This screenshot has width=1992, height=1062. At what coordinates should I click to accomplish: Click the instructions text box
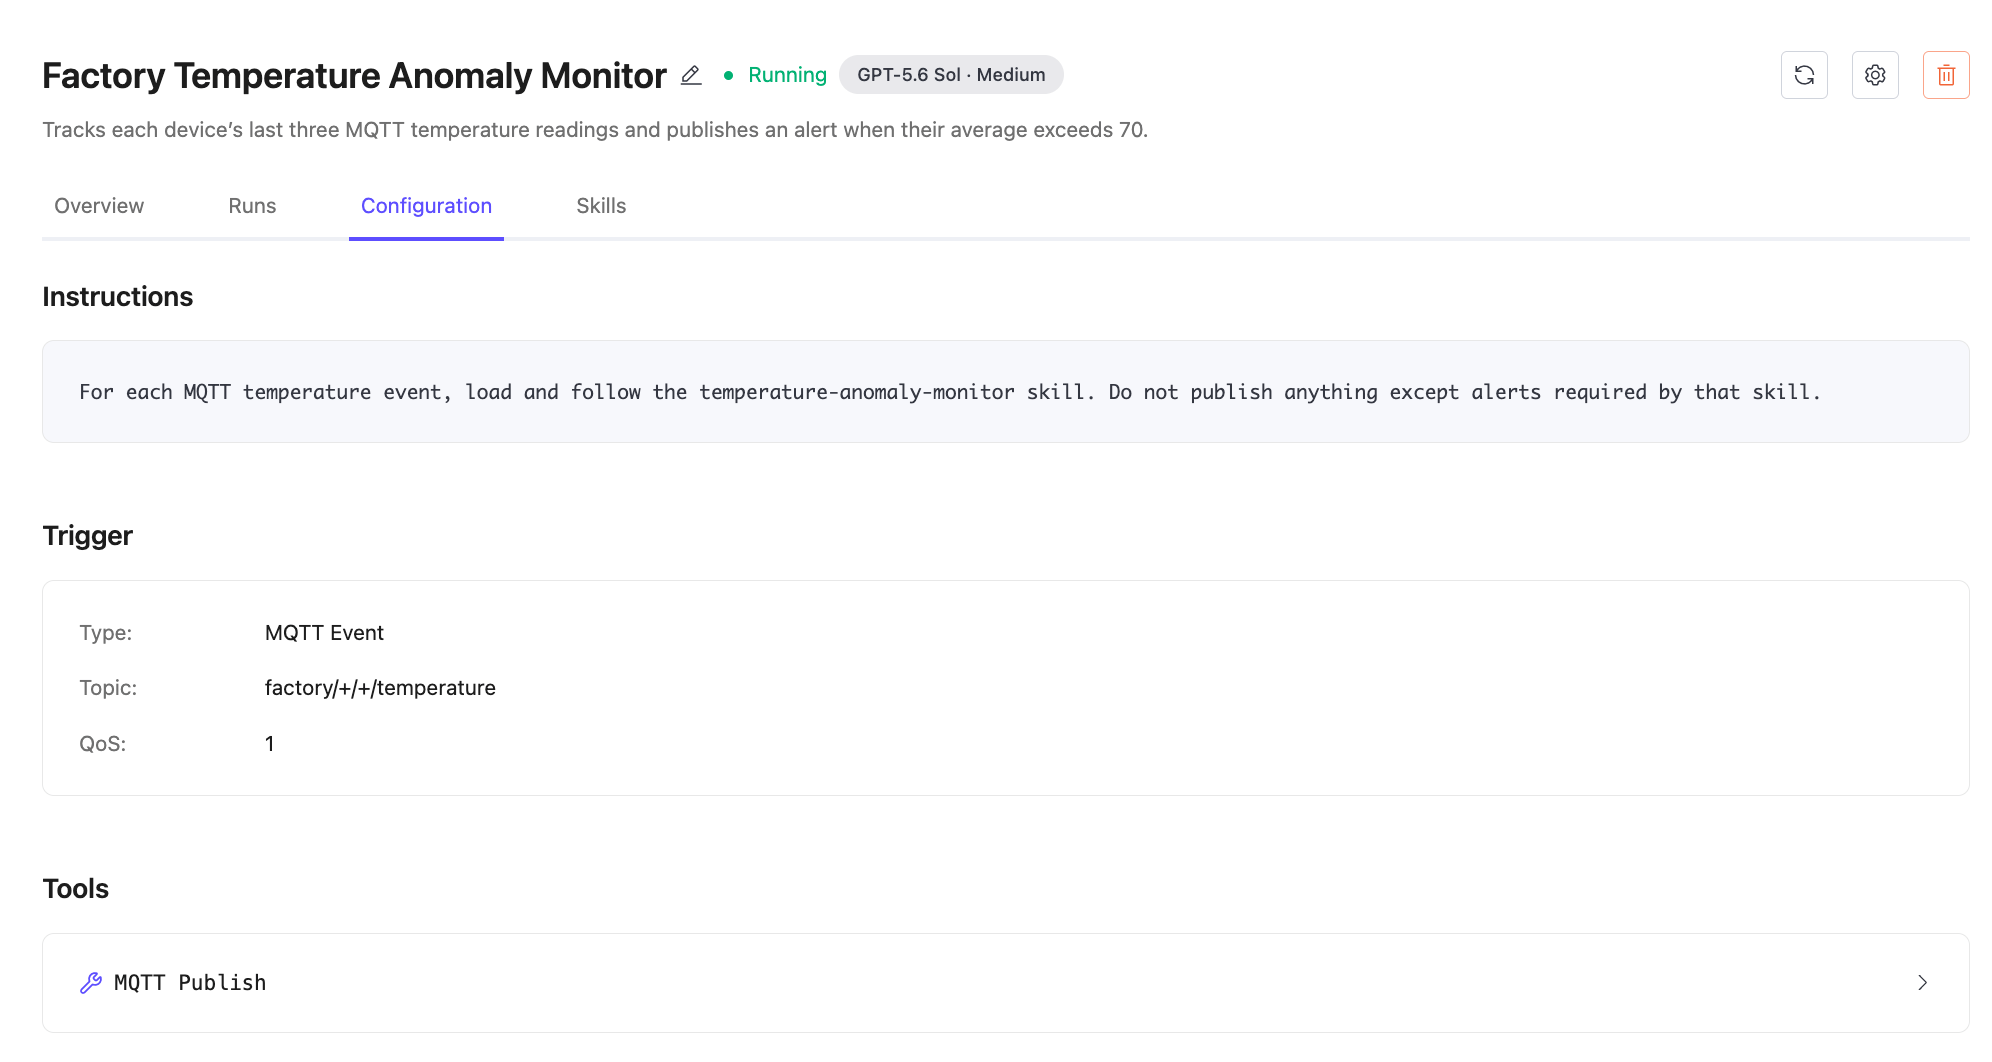click(1006, 392)
